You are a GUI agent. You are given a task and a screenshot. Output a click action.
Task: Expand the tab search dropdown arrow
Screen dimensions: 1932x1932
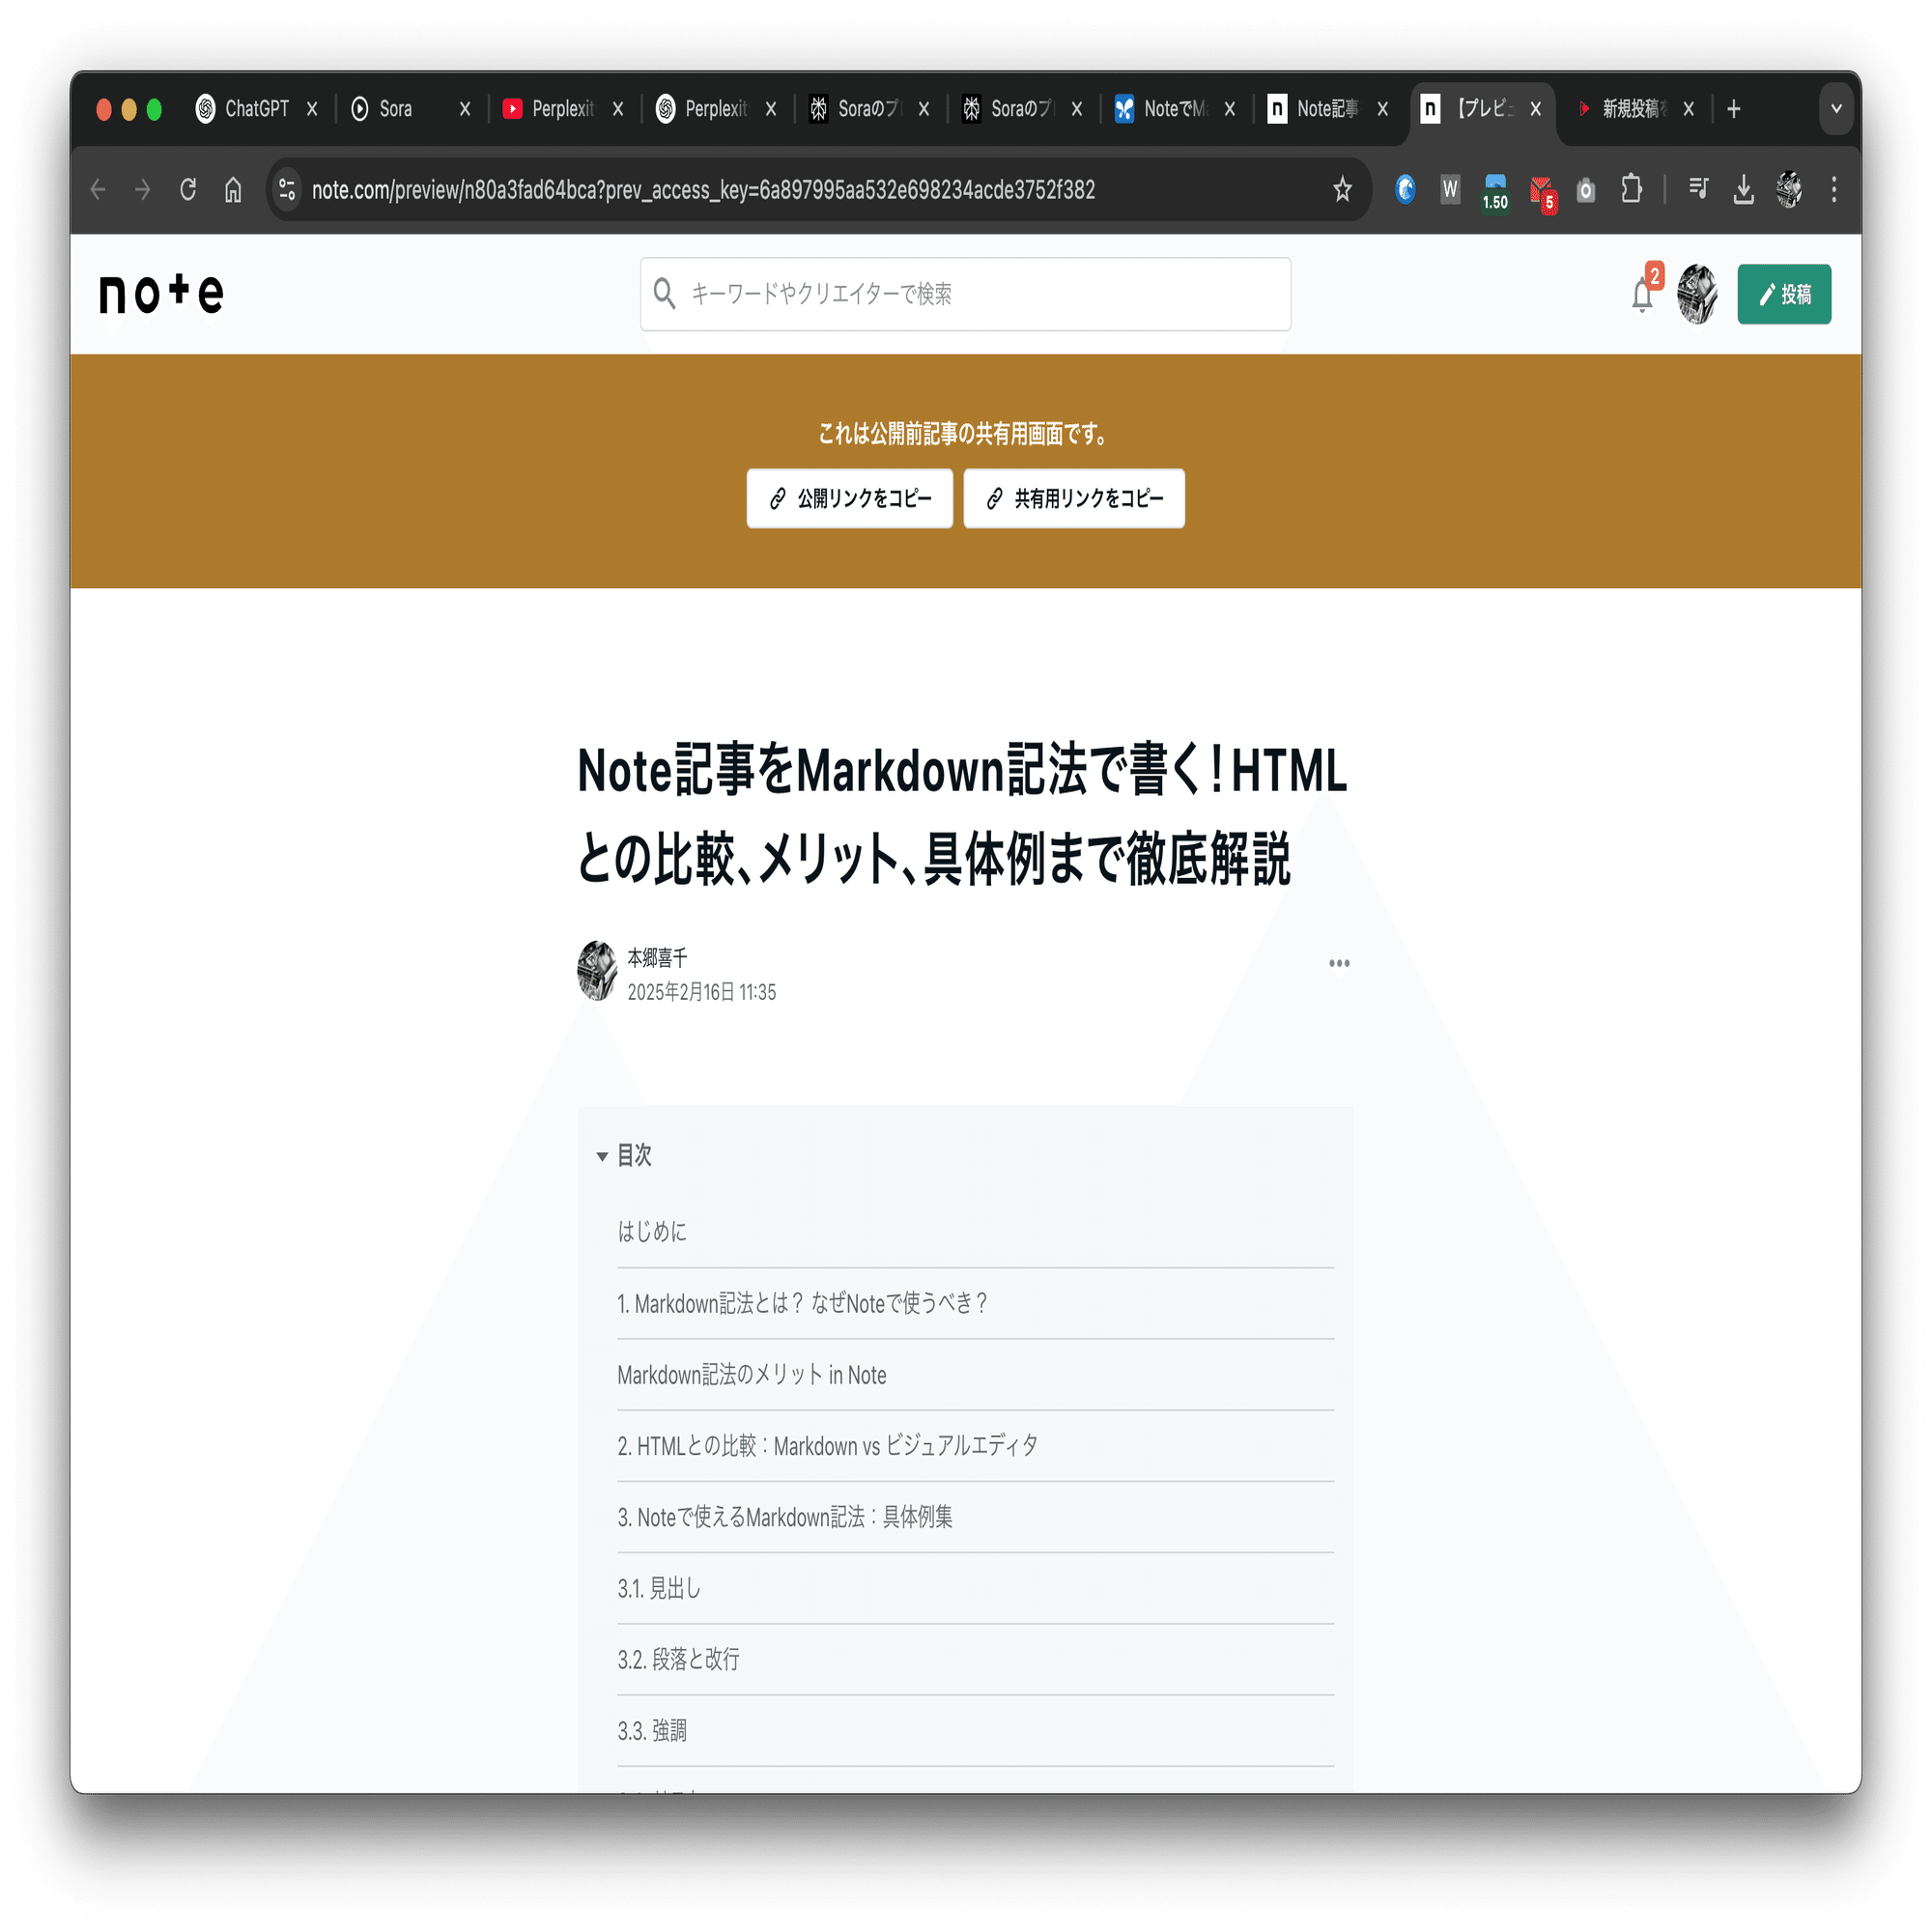click(x=1836, y=108)
